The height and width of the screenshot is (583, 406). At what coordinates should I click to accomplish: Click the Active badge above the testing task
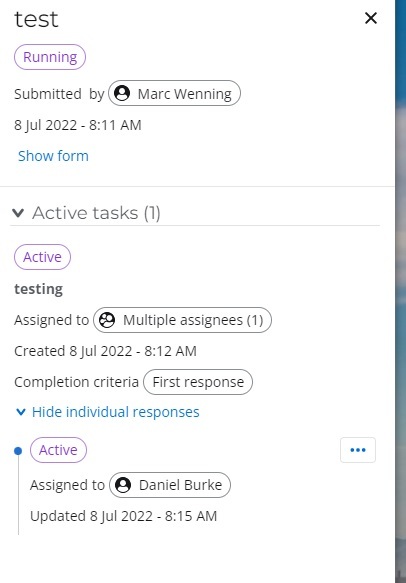(x=42, y=257)
